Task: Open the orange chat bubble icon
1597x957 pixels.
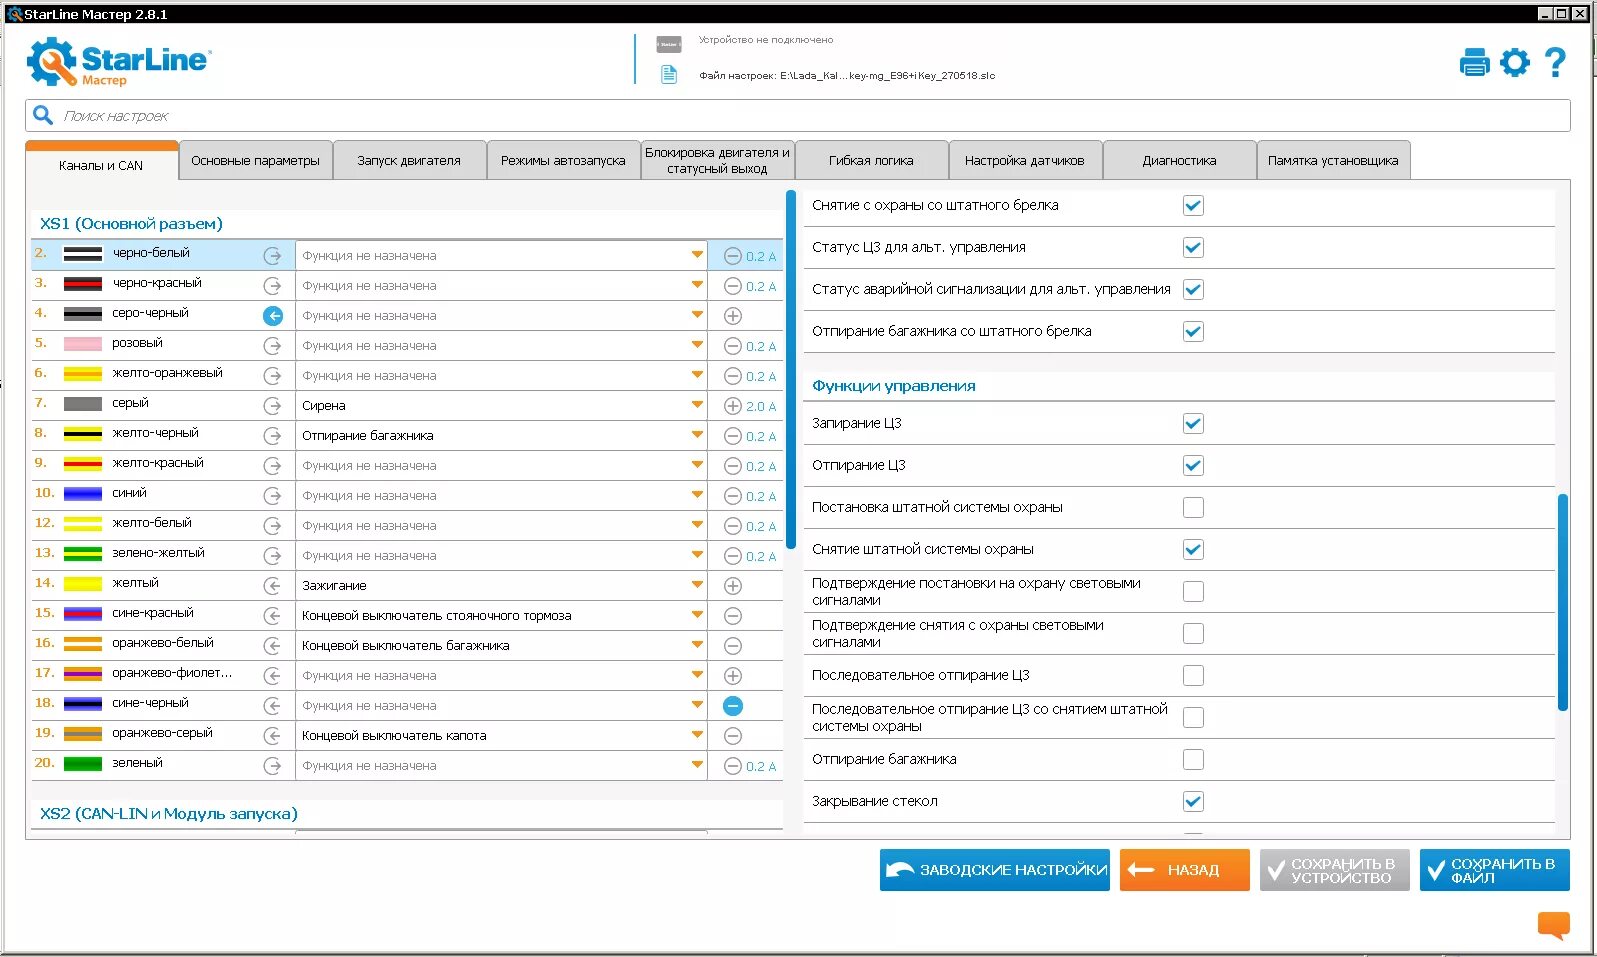Action: [1553, 925]
